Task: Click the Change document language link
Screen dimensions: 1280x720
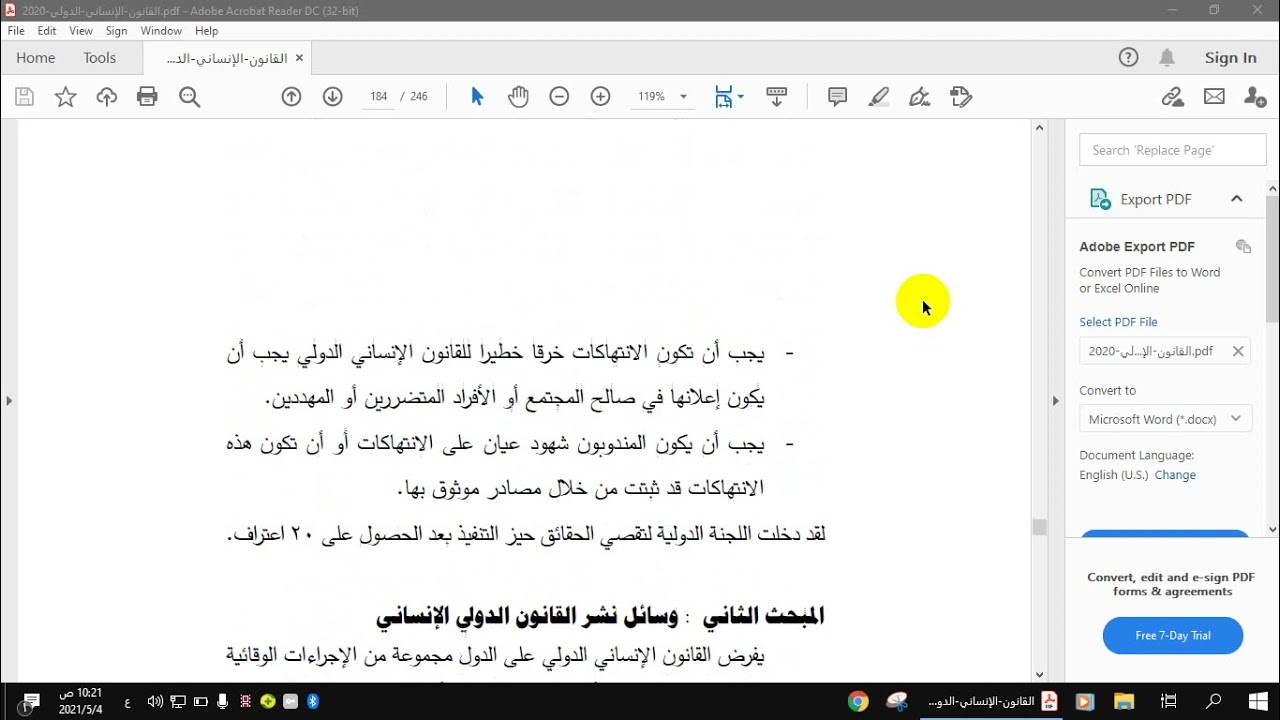Action: (x=1175, y=475)
